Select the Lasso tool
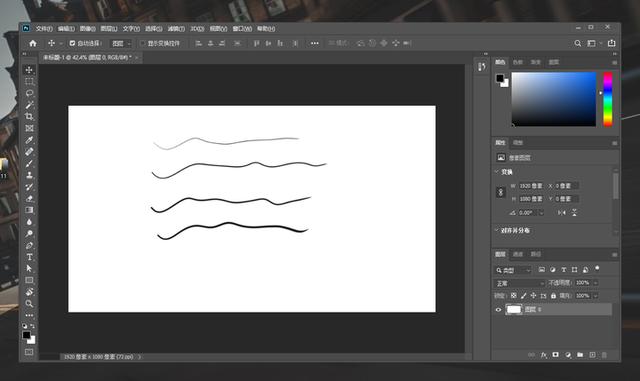Screen dimensions: 640x381 coord(29,93)
